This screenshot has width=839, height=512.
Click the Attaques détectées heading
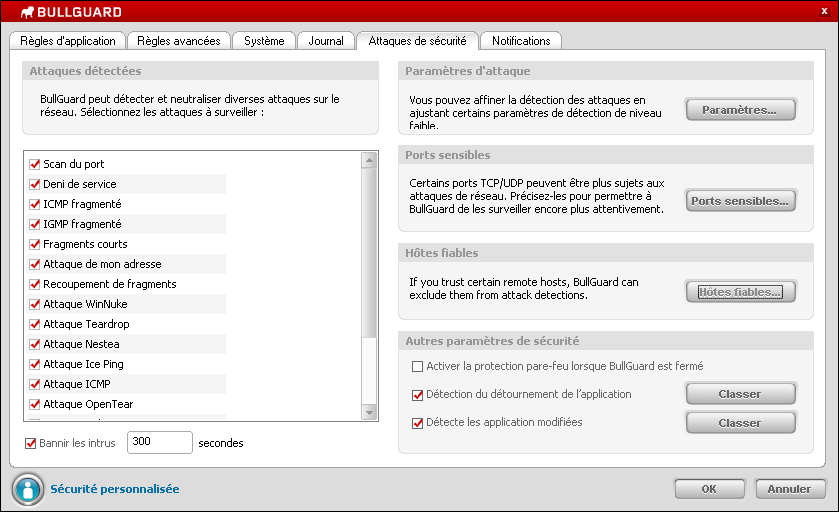click(86, 71)
